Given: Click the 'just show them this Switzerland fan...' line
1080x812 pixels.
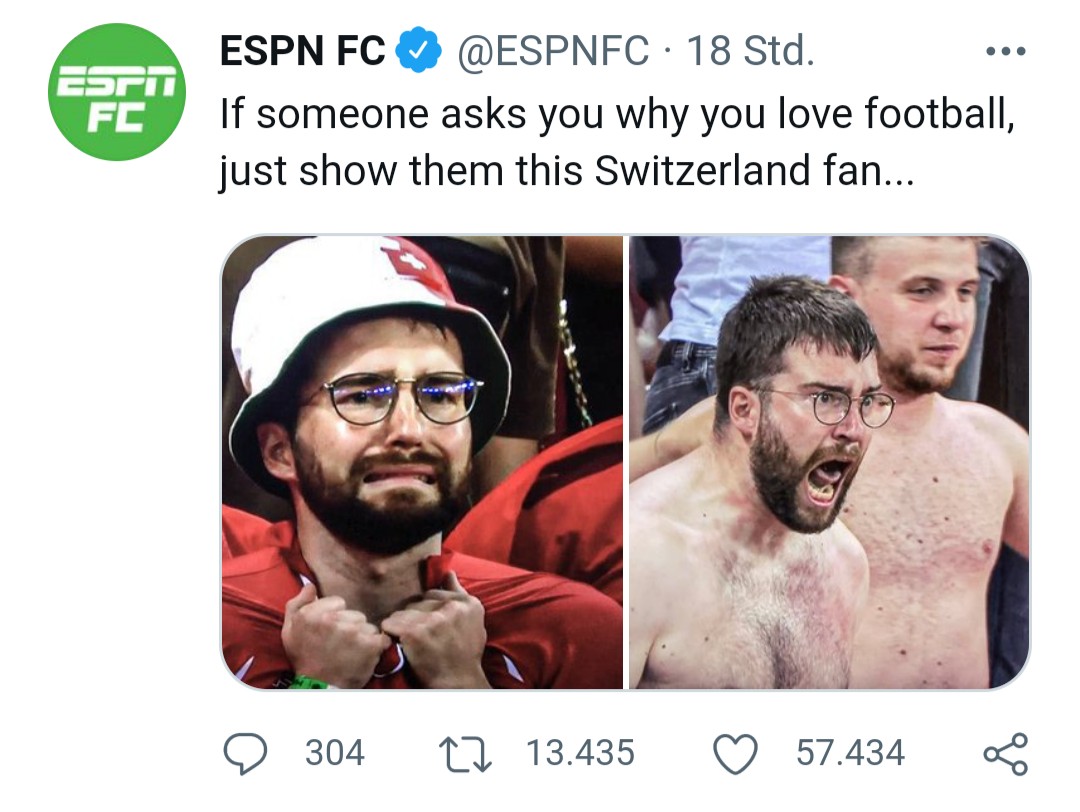Looking at the screenshot, I should [565, 172].
